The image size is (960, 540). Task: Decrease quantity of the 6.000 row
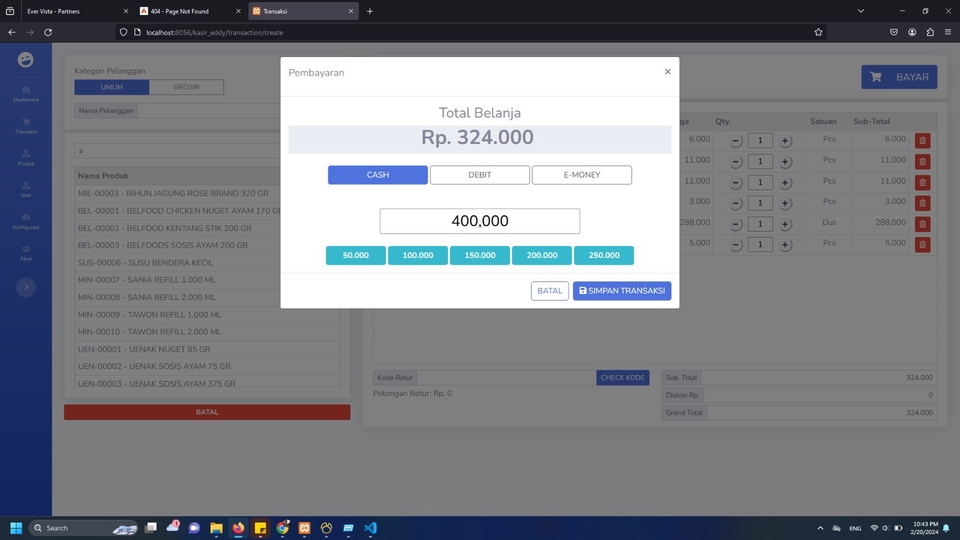(x=736, y=141)
